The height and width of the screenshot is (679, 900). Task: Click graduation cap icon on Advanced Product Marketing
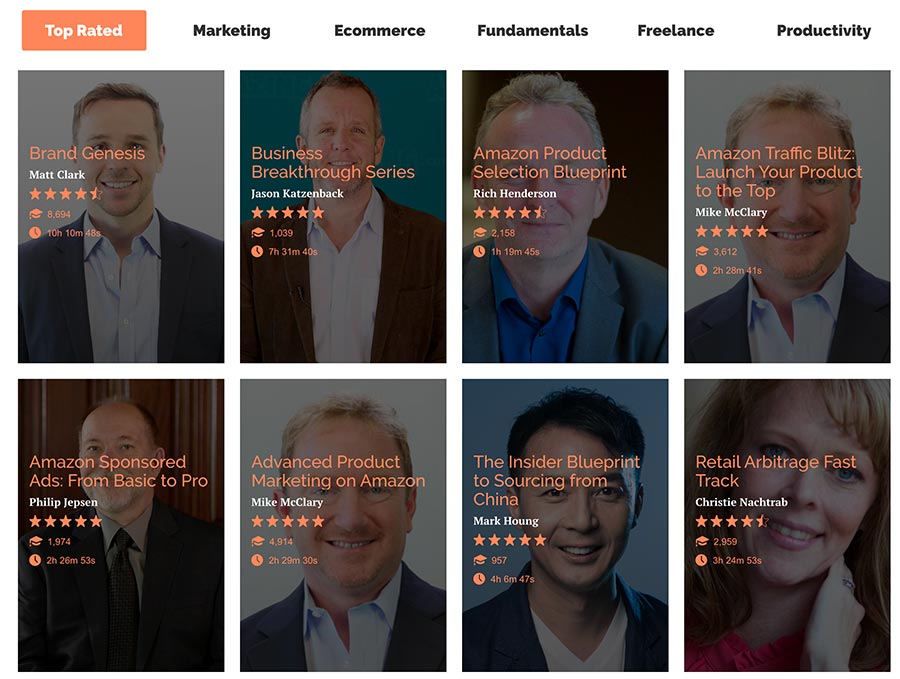257,541
